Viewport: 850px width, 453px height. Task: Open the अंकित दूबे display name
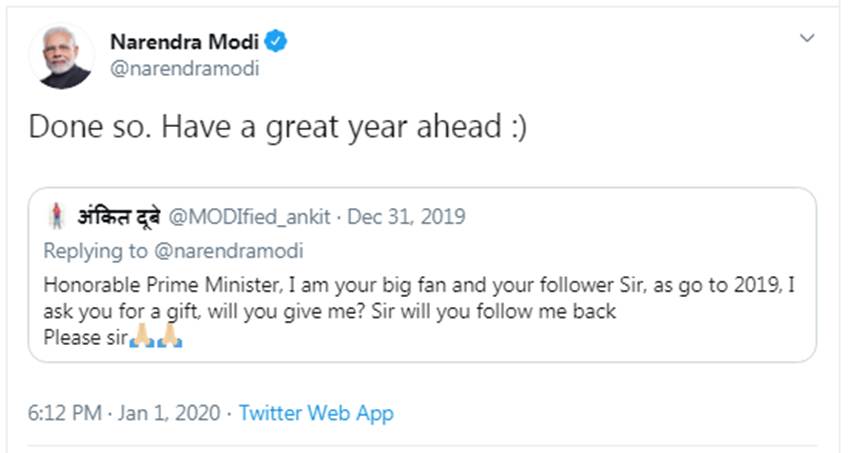coord(119,216)
